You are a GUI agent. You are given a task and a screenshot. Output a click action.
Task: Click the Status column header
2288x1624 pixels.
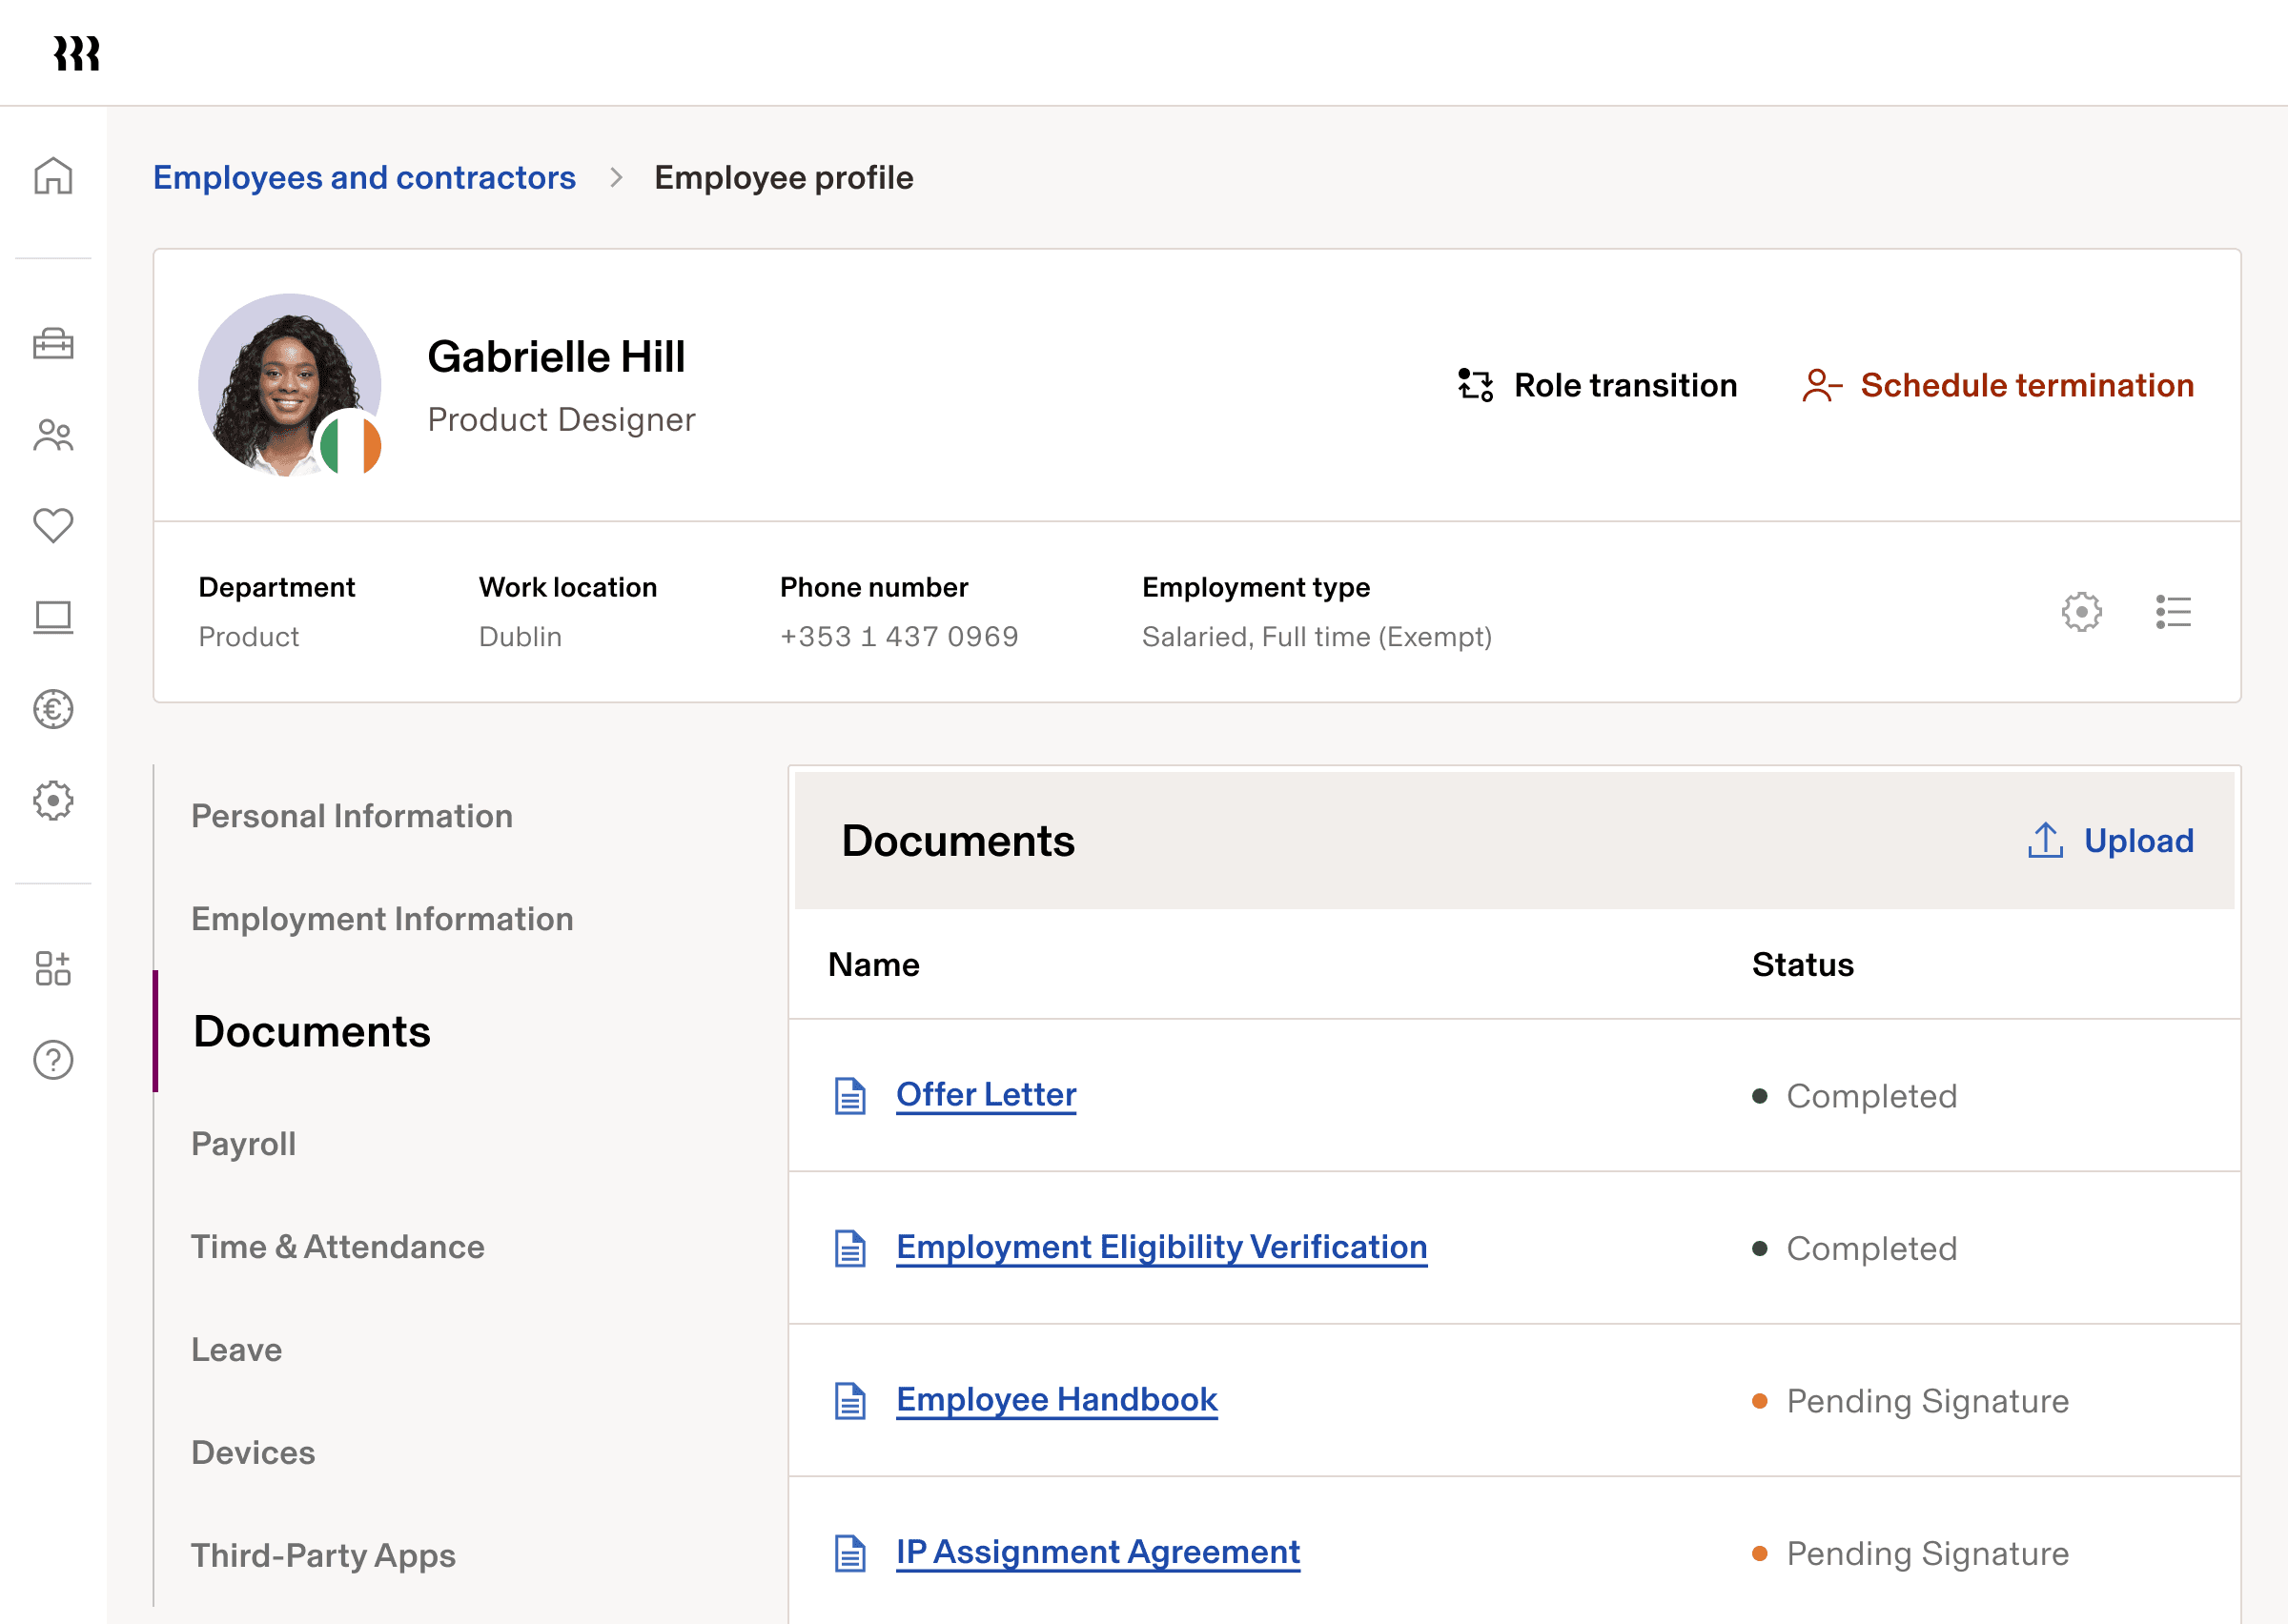point(1802,964)
